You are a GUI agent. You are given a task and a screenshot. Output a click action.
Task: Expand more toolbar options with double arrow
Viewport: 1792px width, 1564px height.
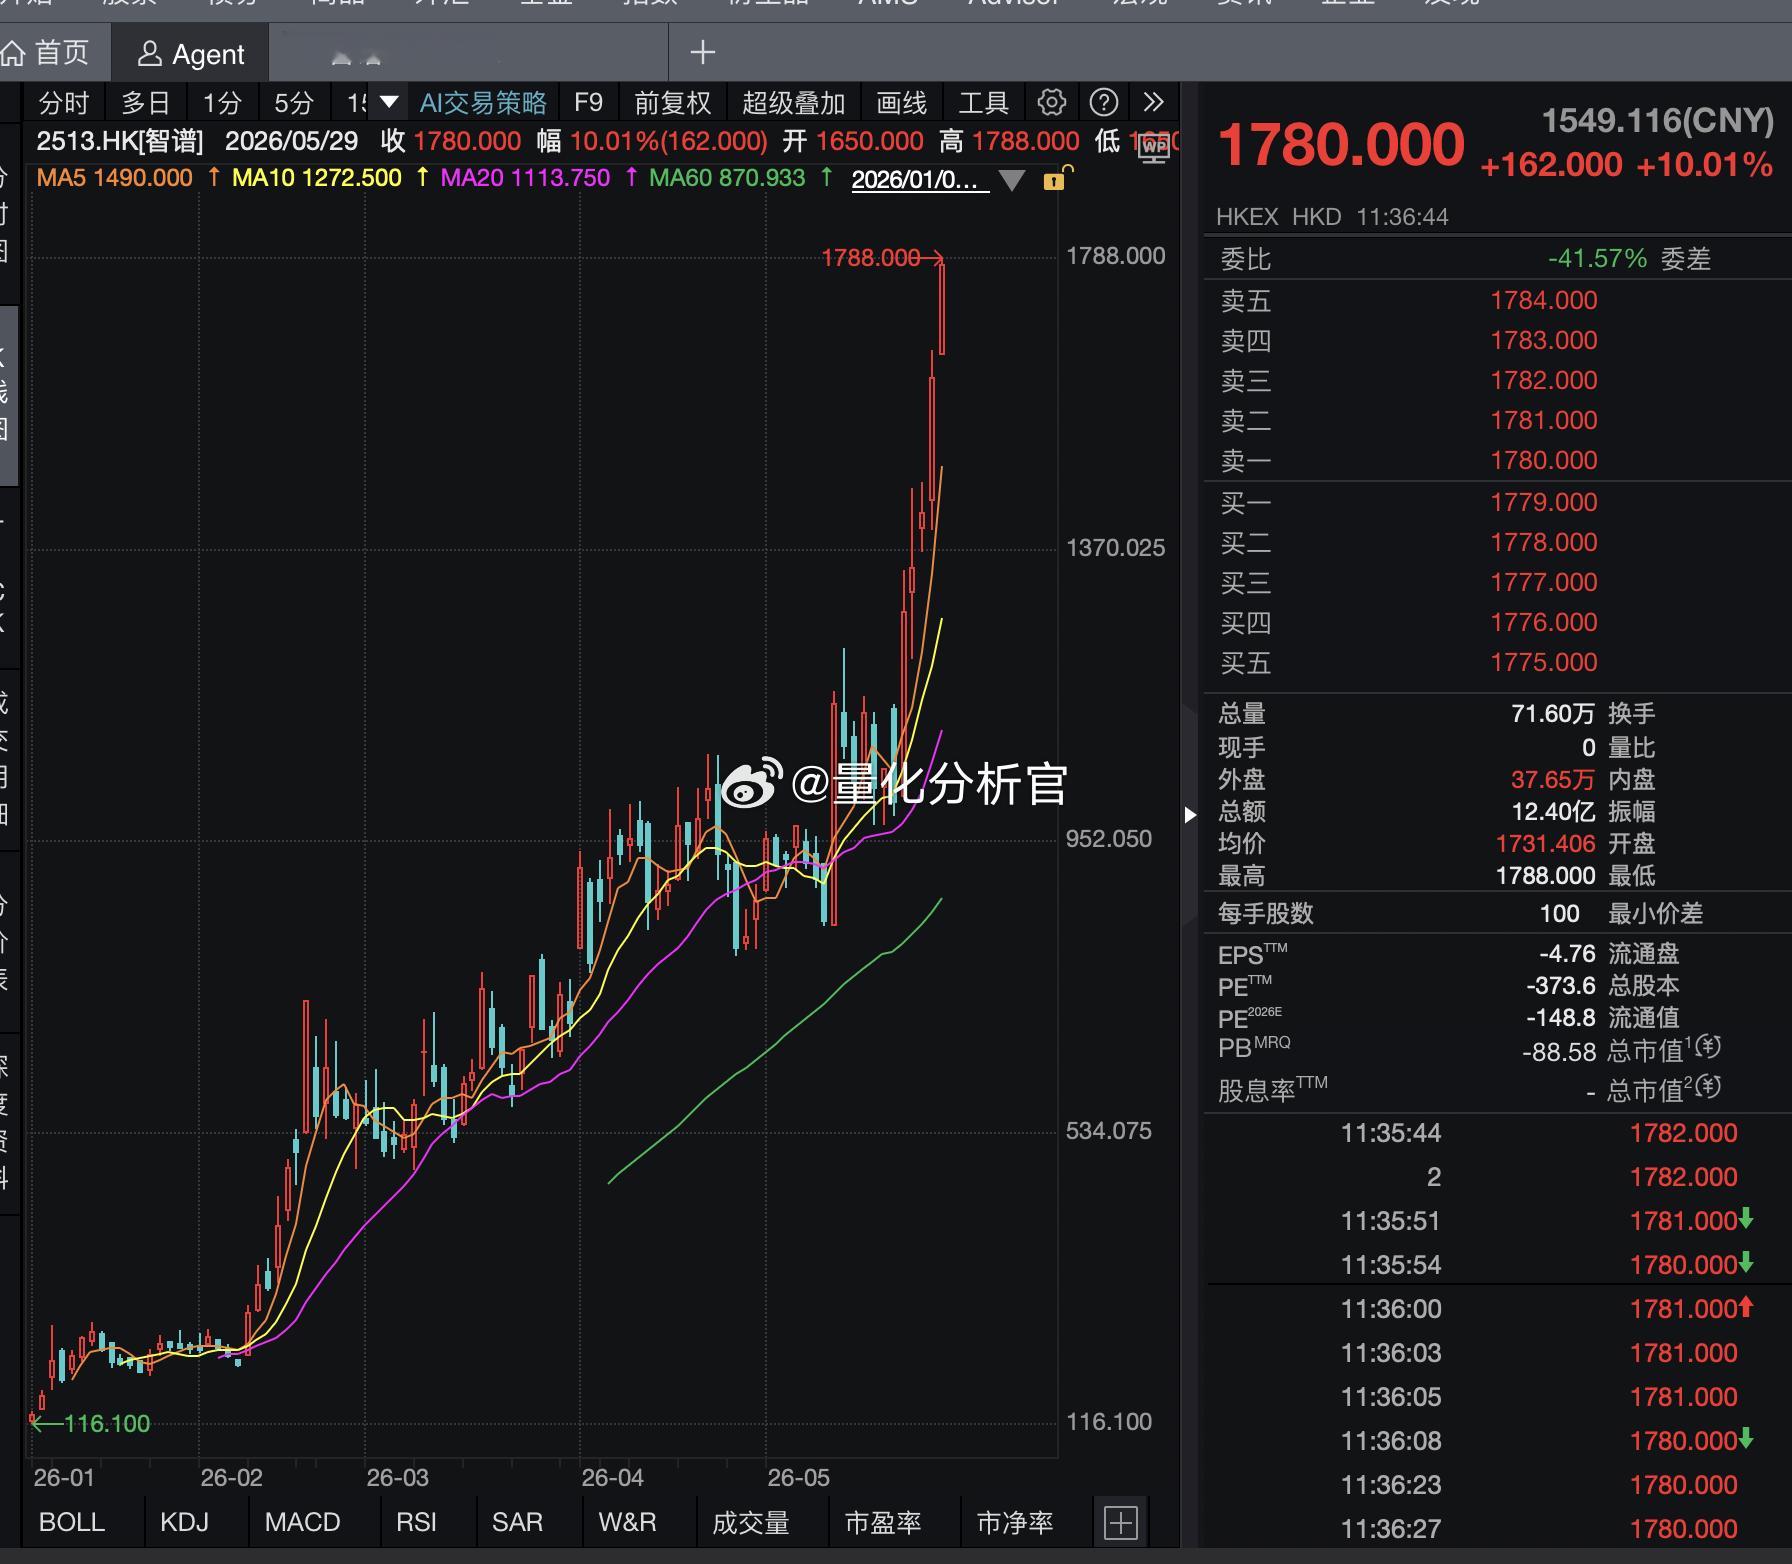click(x=1153, y=102)
